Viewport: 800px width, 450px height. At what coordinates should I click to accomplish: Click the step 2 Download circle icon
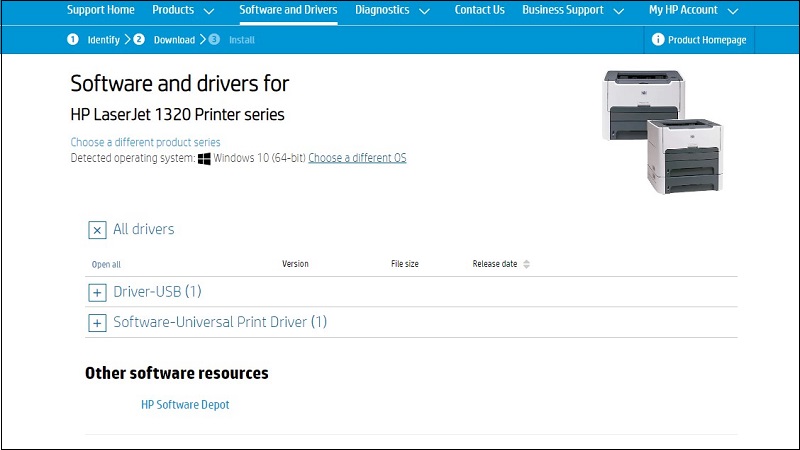tap(139, 40)
